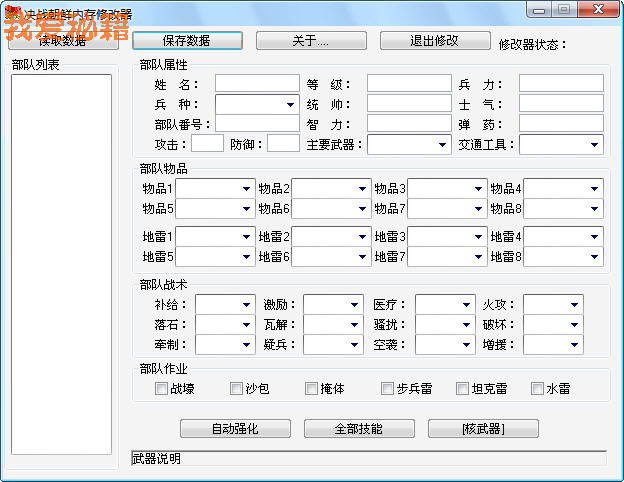Expand the 物品1 combo box

click(x=214, y=188)
